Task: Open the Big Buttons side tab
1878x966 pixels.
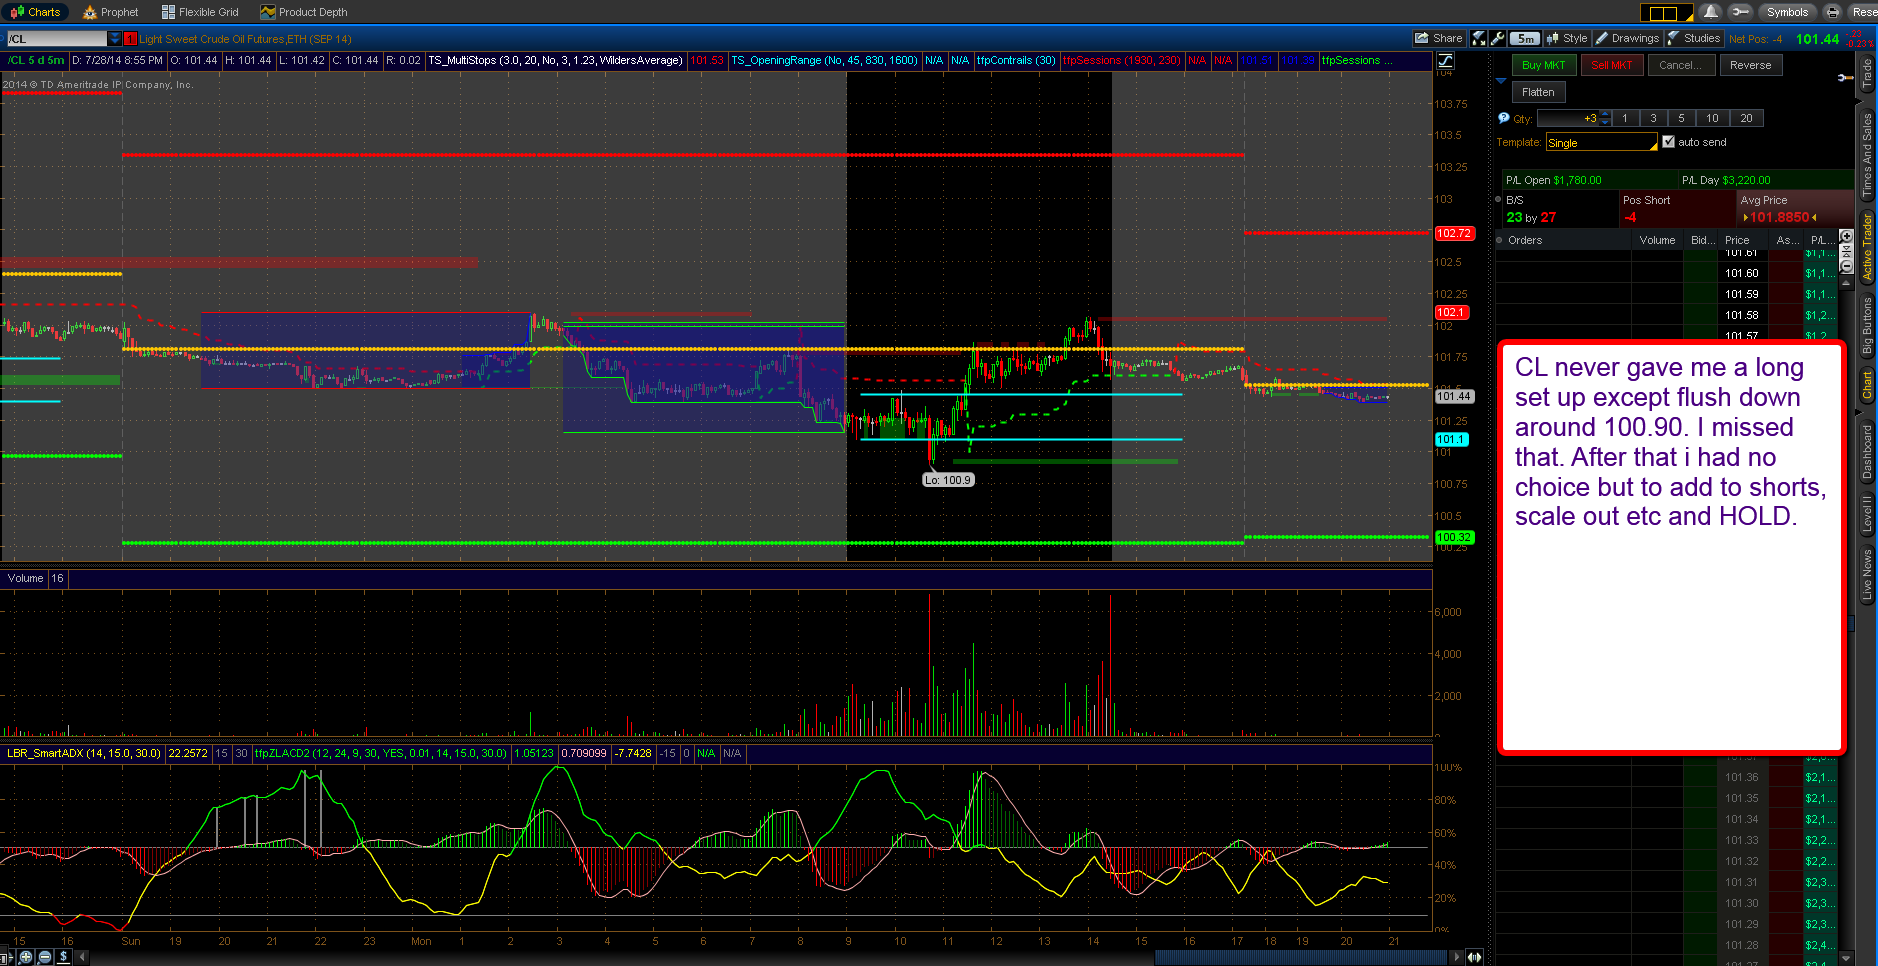Action: tap(1866, 326)
